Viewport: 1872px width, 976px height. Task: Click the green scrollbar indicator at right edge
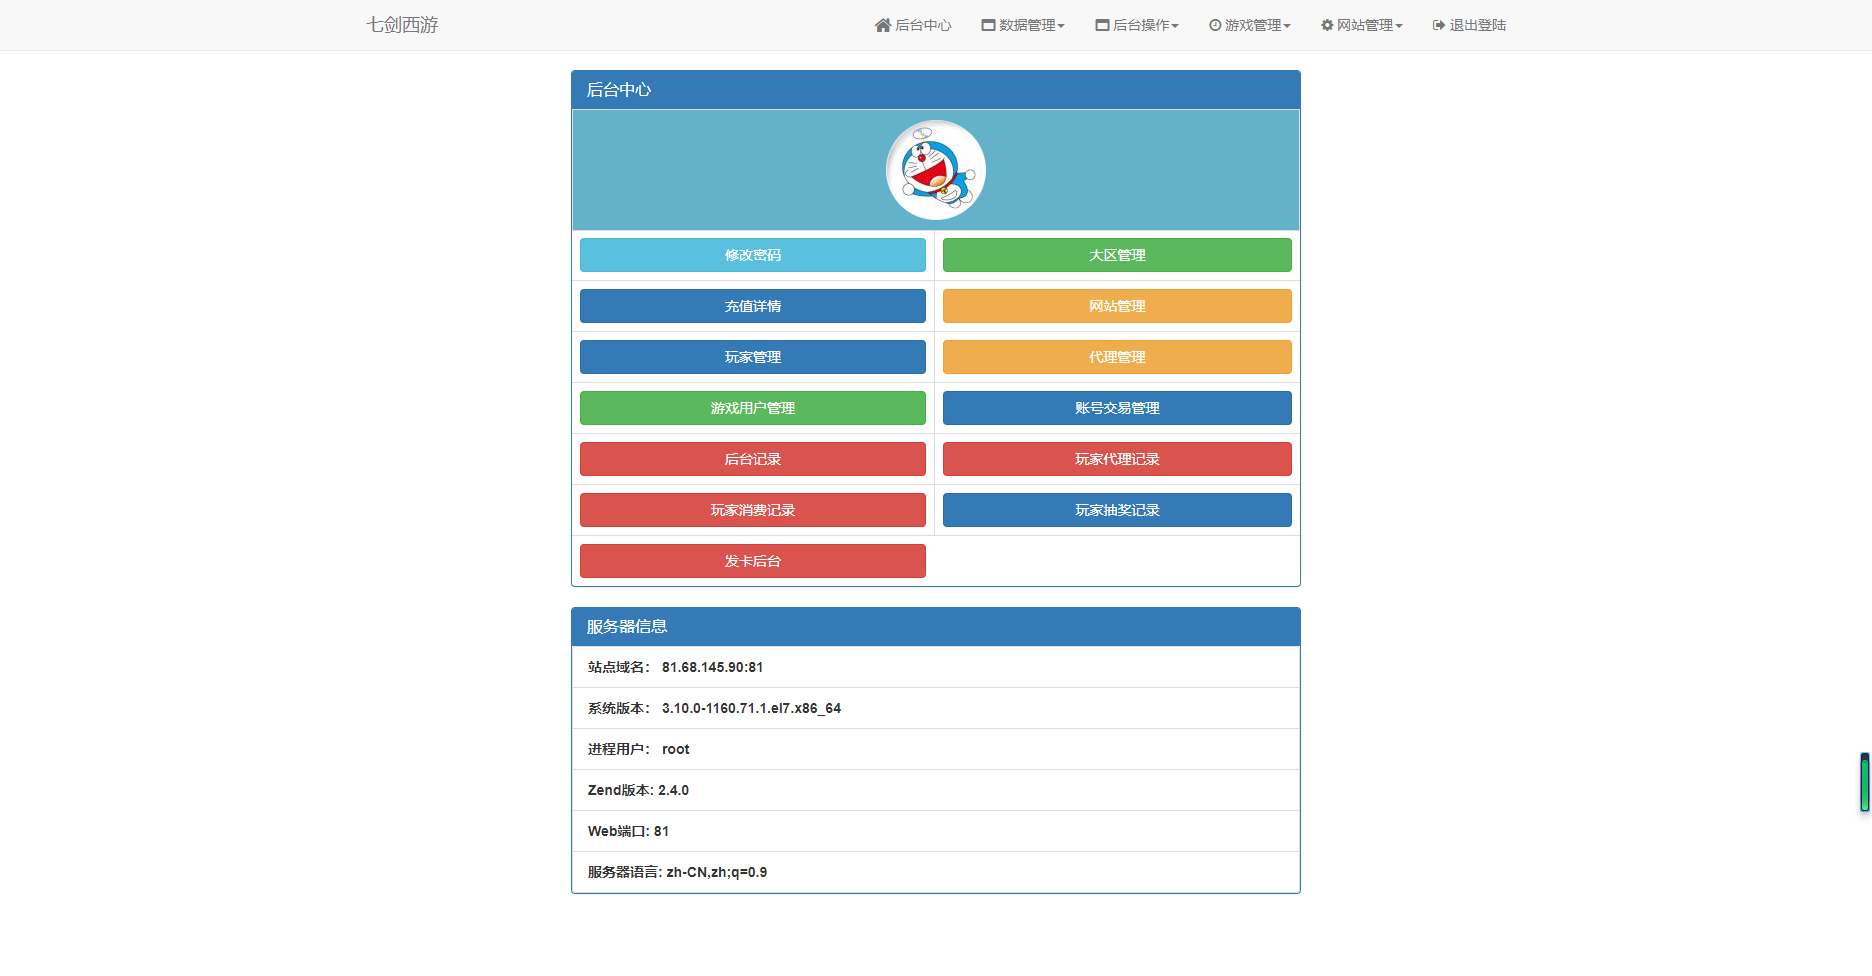pyautogui.click(x=1865, y=782)
